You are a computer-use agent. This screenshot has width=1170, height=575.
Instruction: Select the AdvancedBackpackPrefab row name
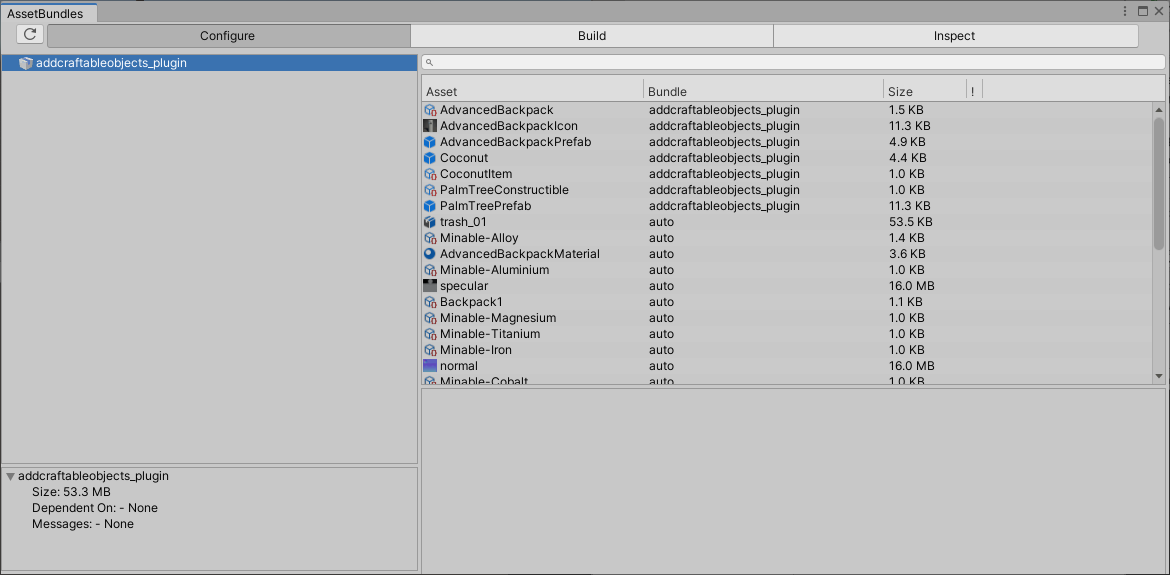tap(516, 142)
